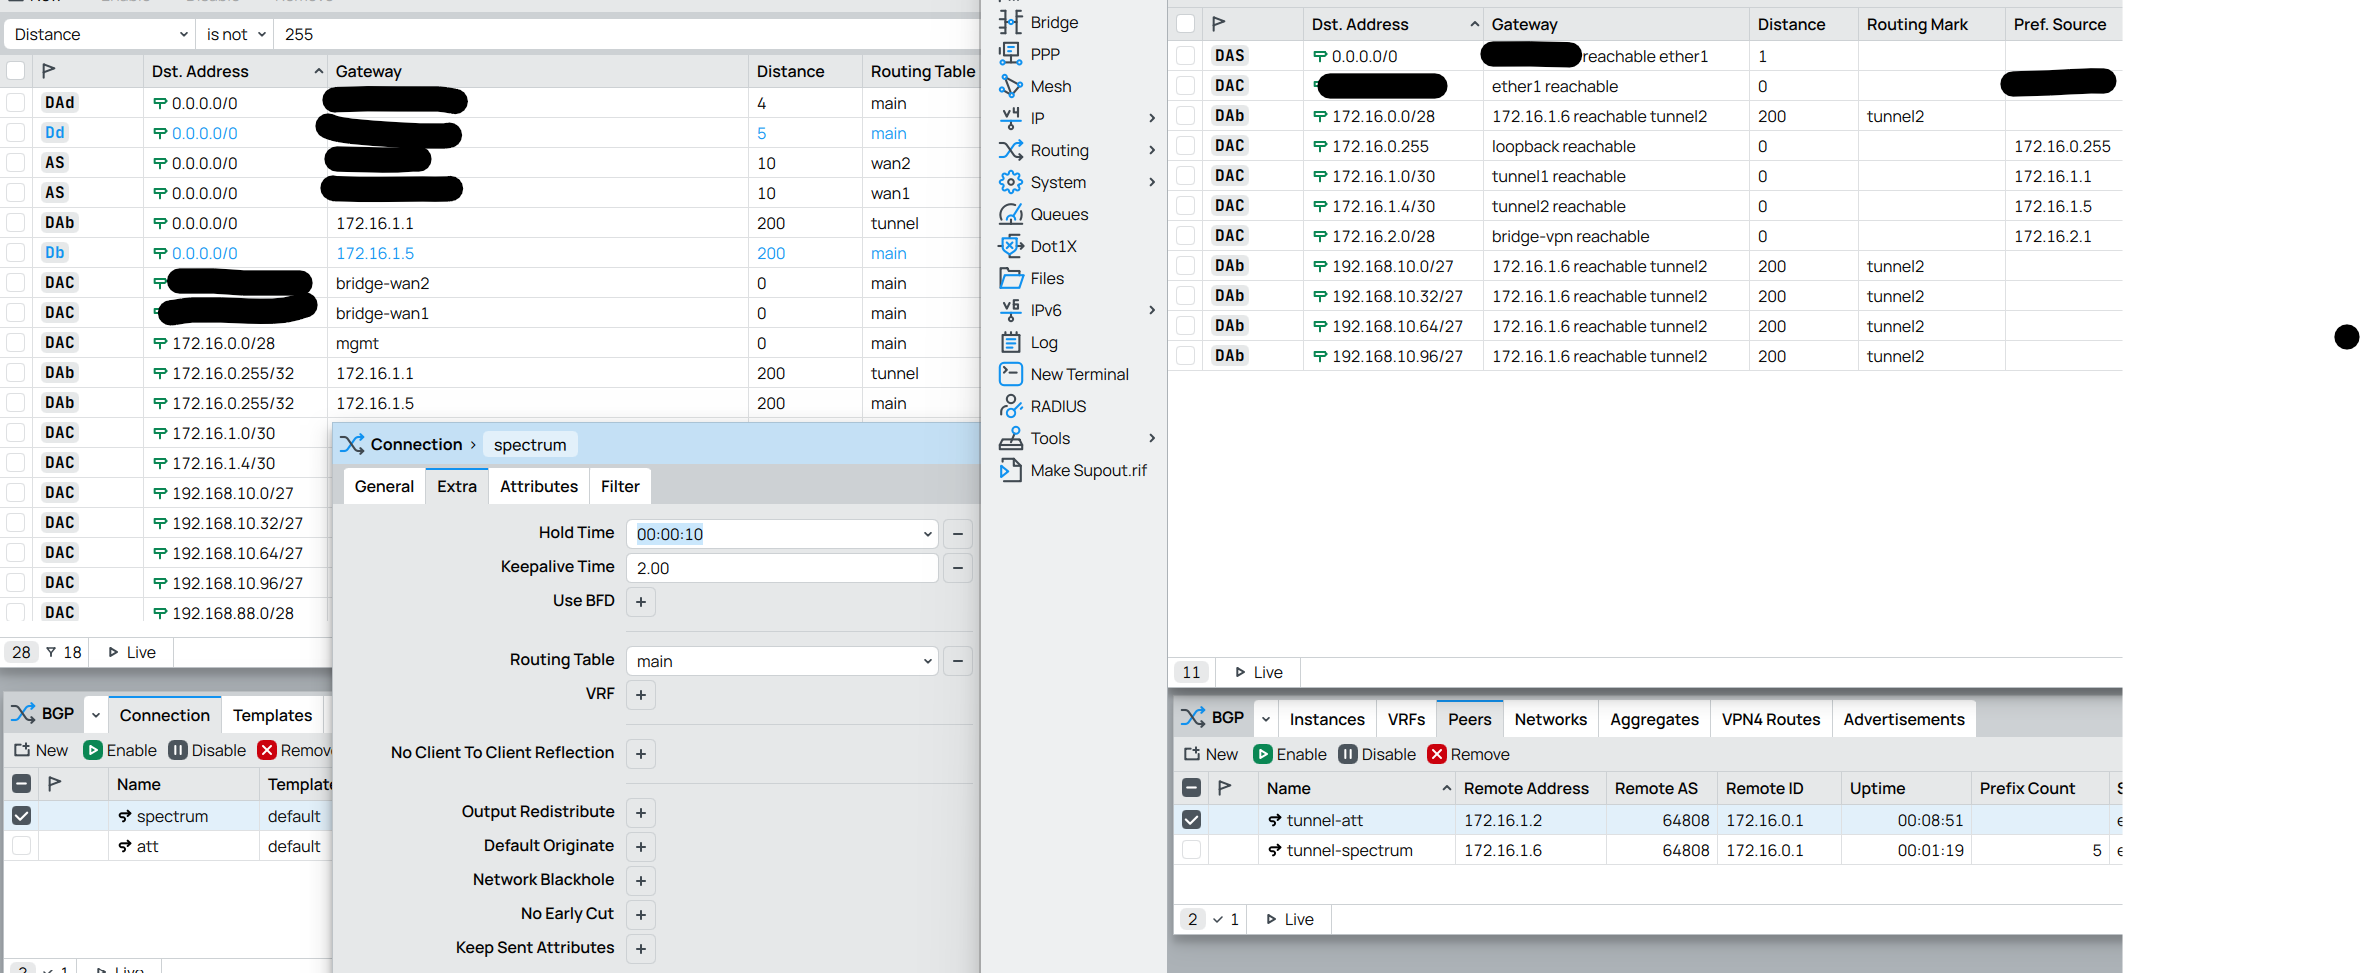Add the Default Originate option
The height and width of the screenshot is (973, 2360).
click(x=641, y=847)
